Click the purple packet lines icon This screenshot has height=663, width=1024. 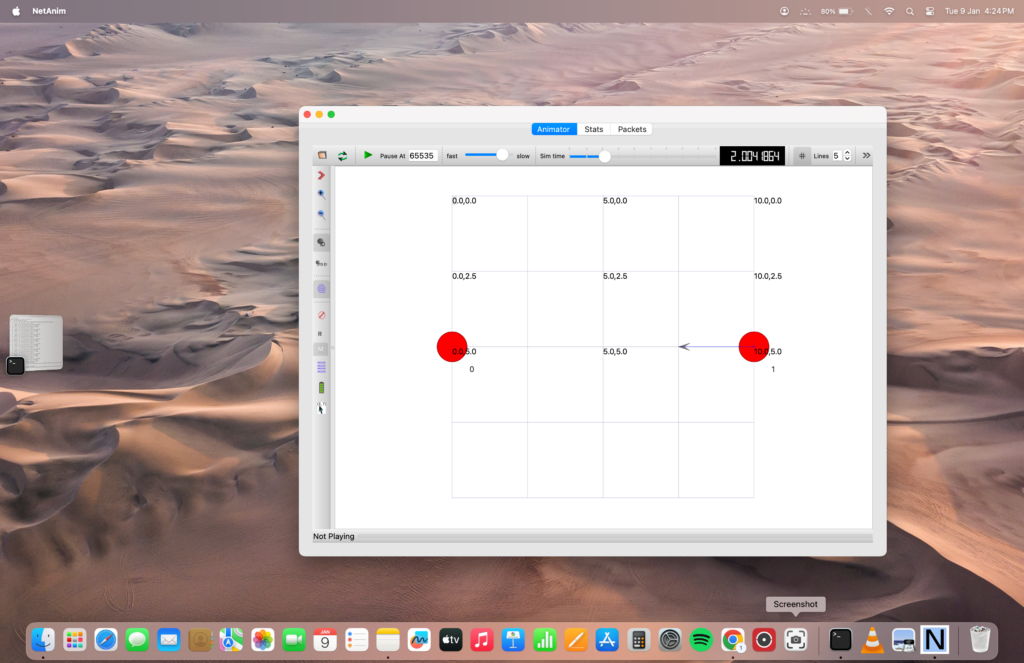pos(321,368)
